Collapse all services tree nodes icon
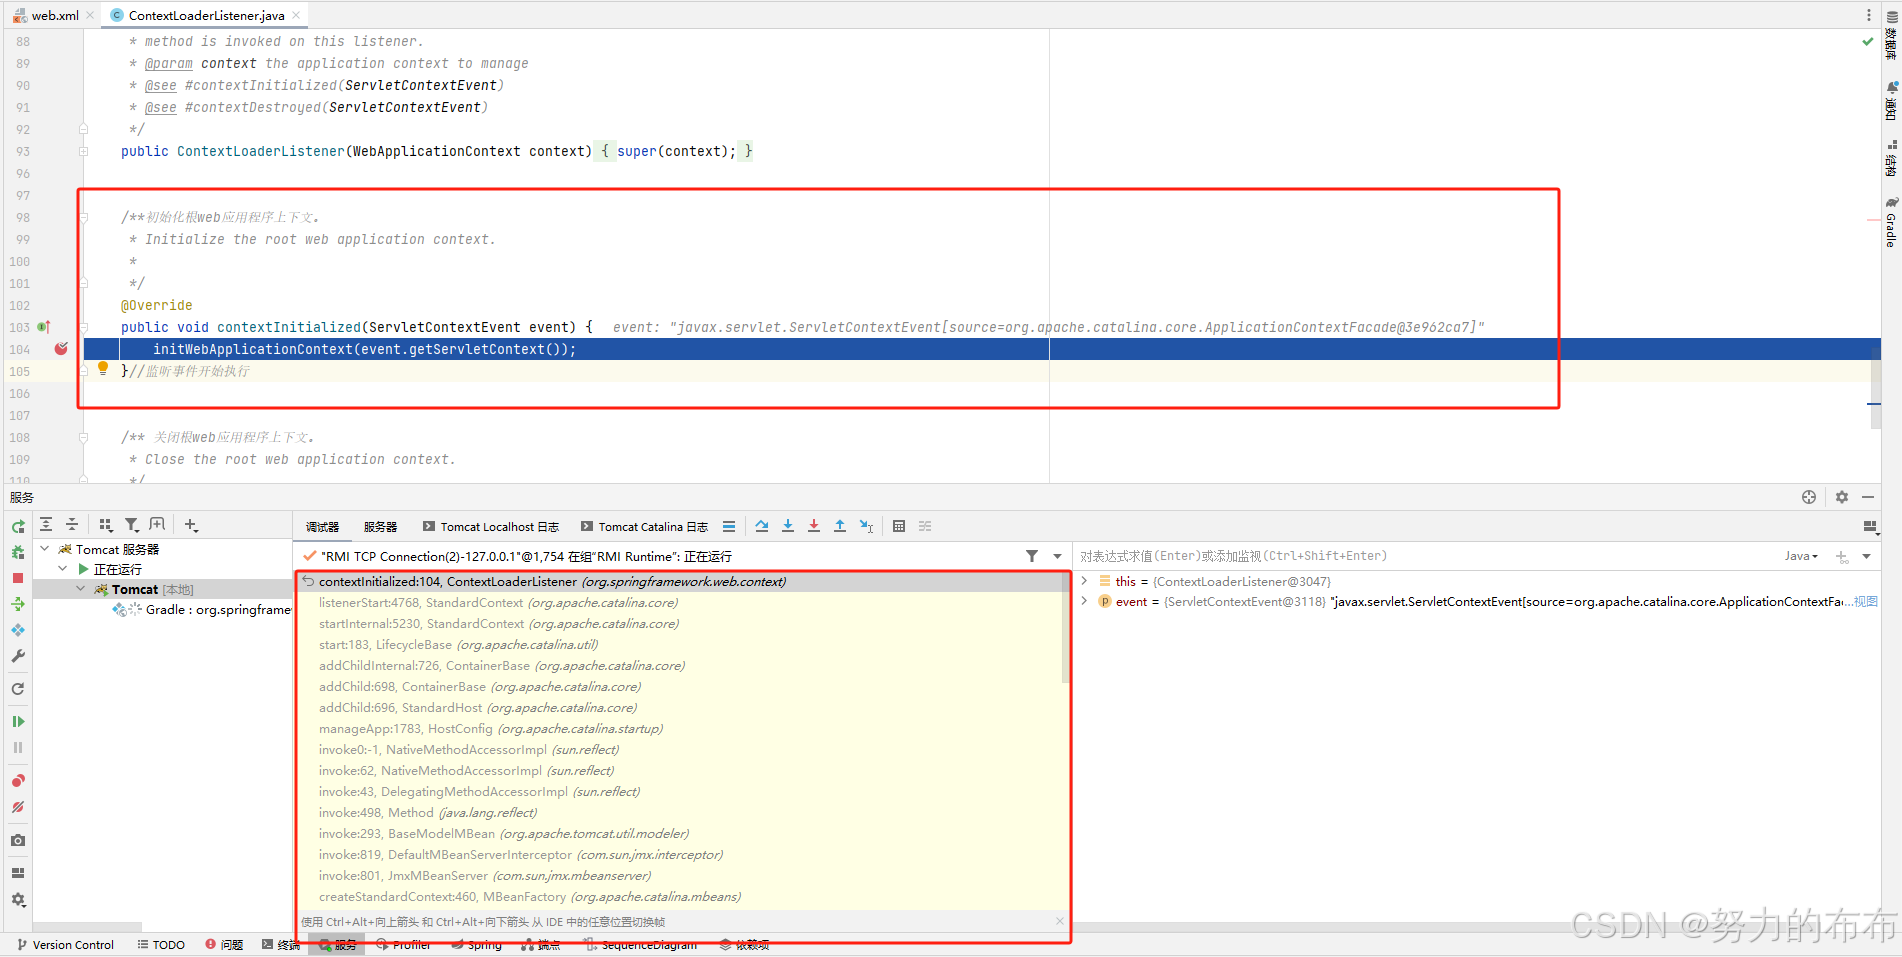Screen dimensions: 1902x957 coord(72,524)
